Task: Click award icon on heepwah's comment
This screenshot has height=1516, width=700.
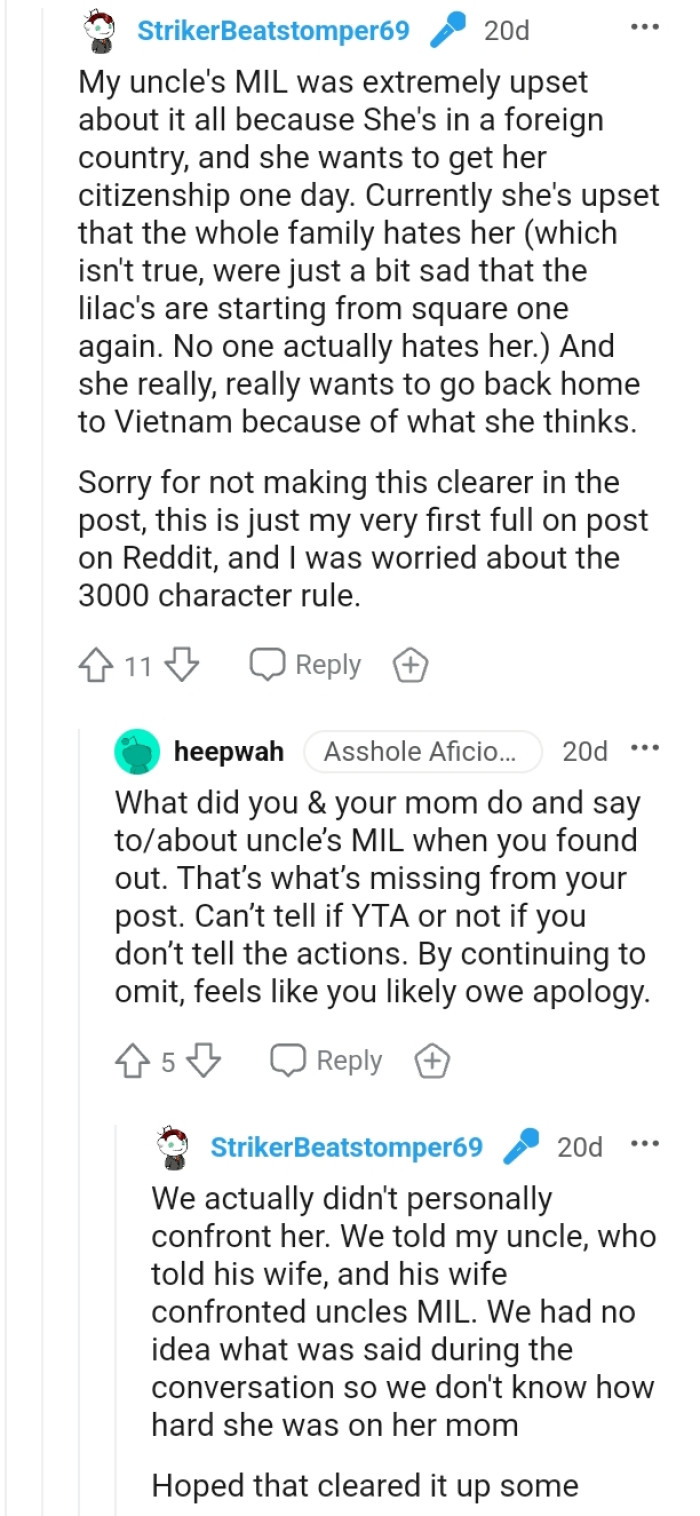Action: 432,1061
